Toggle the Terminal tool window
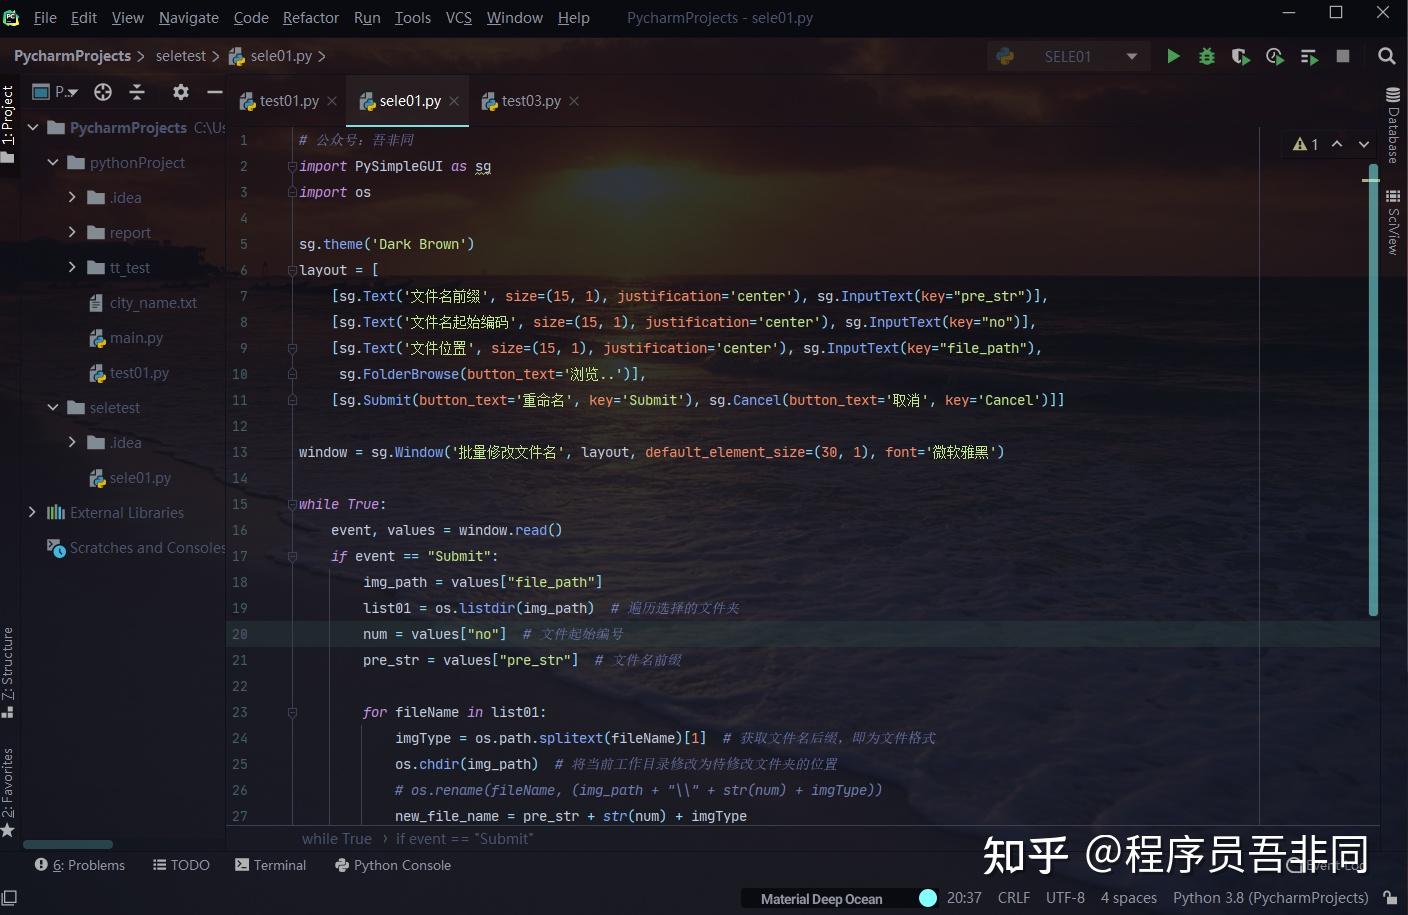The width and height of the screenshot is (1408, 915). (270, 865)
